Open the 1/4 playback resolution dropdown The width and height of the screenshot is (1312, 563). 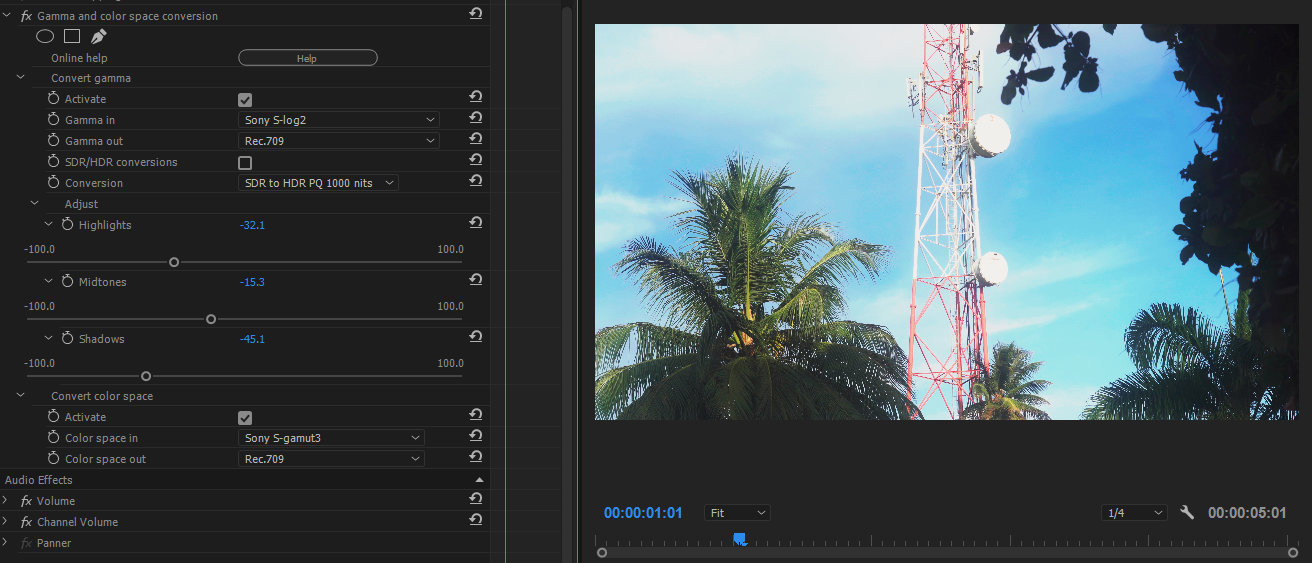[1134, 513]
